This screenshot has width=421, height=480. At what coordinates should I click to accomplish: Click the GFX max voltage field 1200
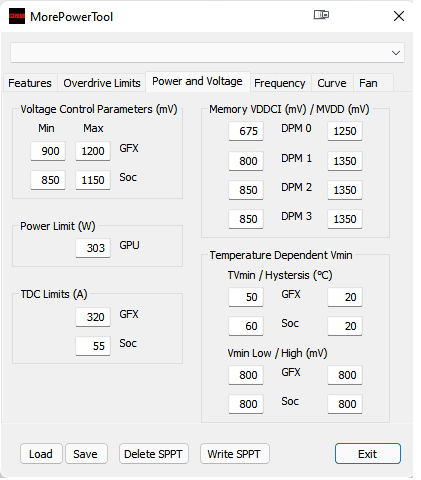tap(93, 151)
